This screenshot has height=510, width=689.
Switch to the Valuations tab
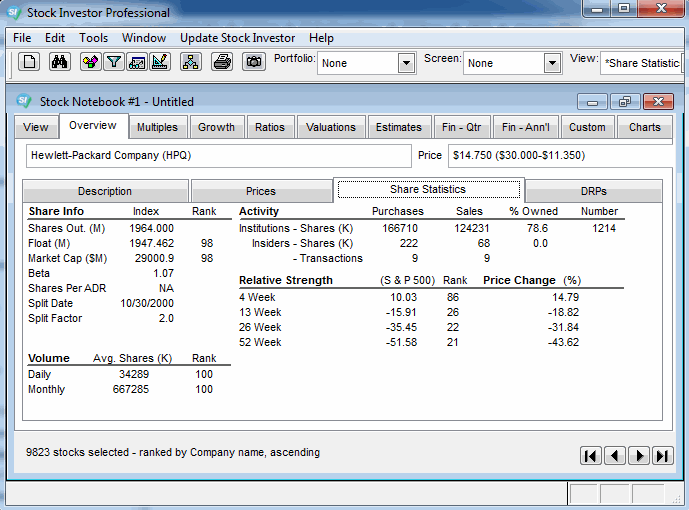coord(330,127)
